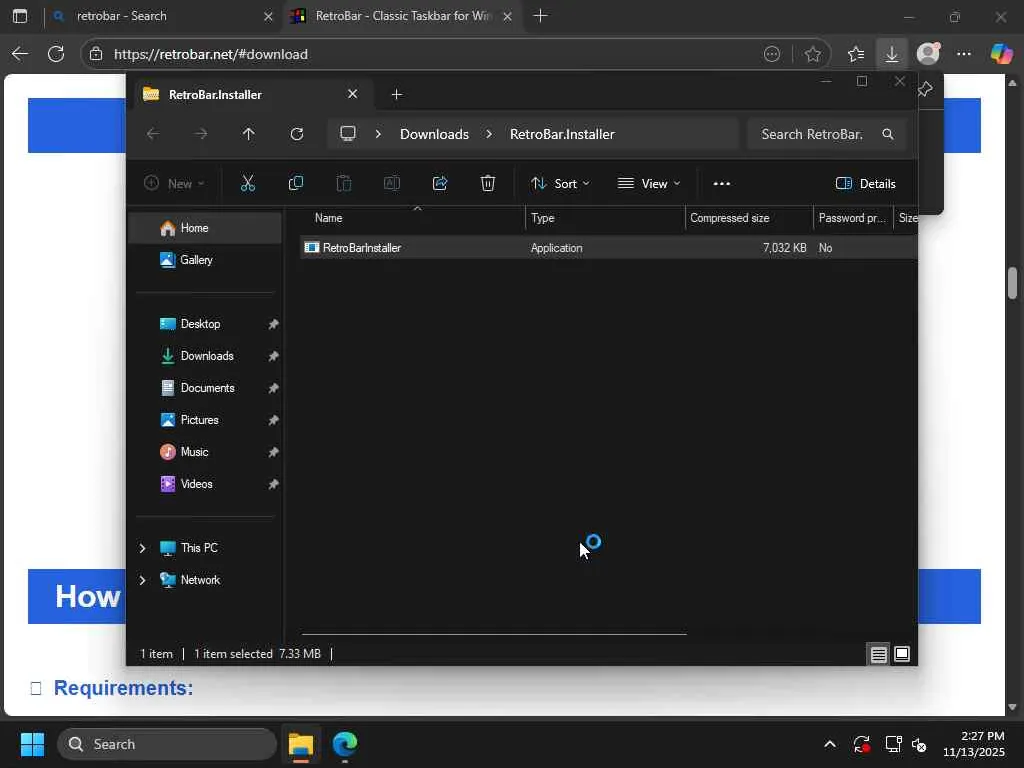1024x768 pixels.
Task: Select the RetroBar.Installer Explorer tab
Action: tap(251, 95)
